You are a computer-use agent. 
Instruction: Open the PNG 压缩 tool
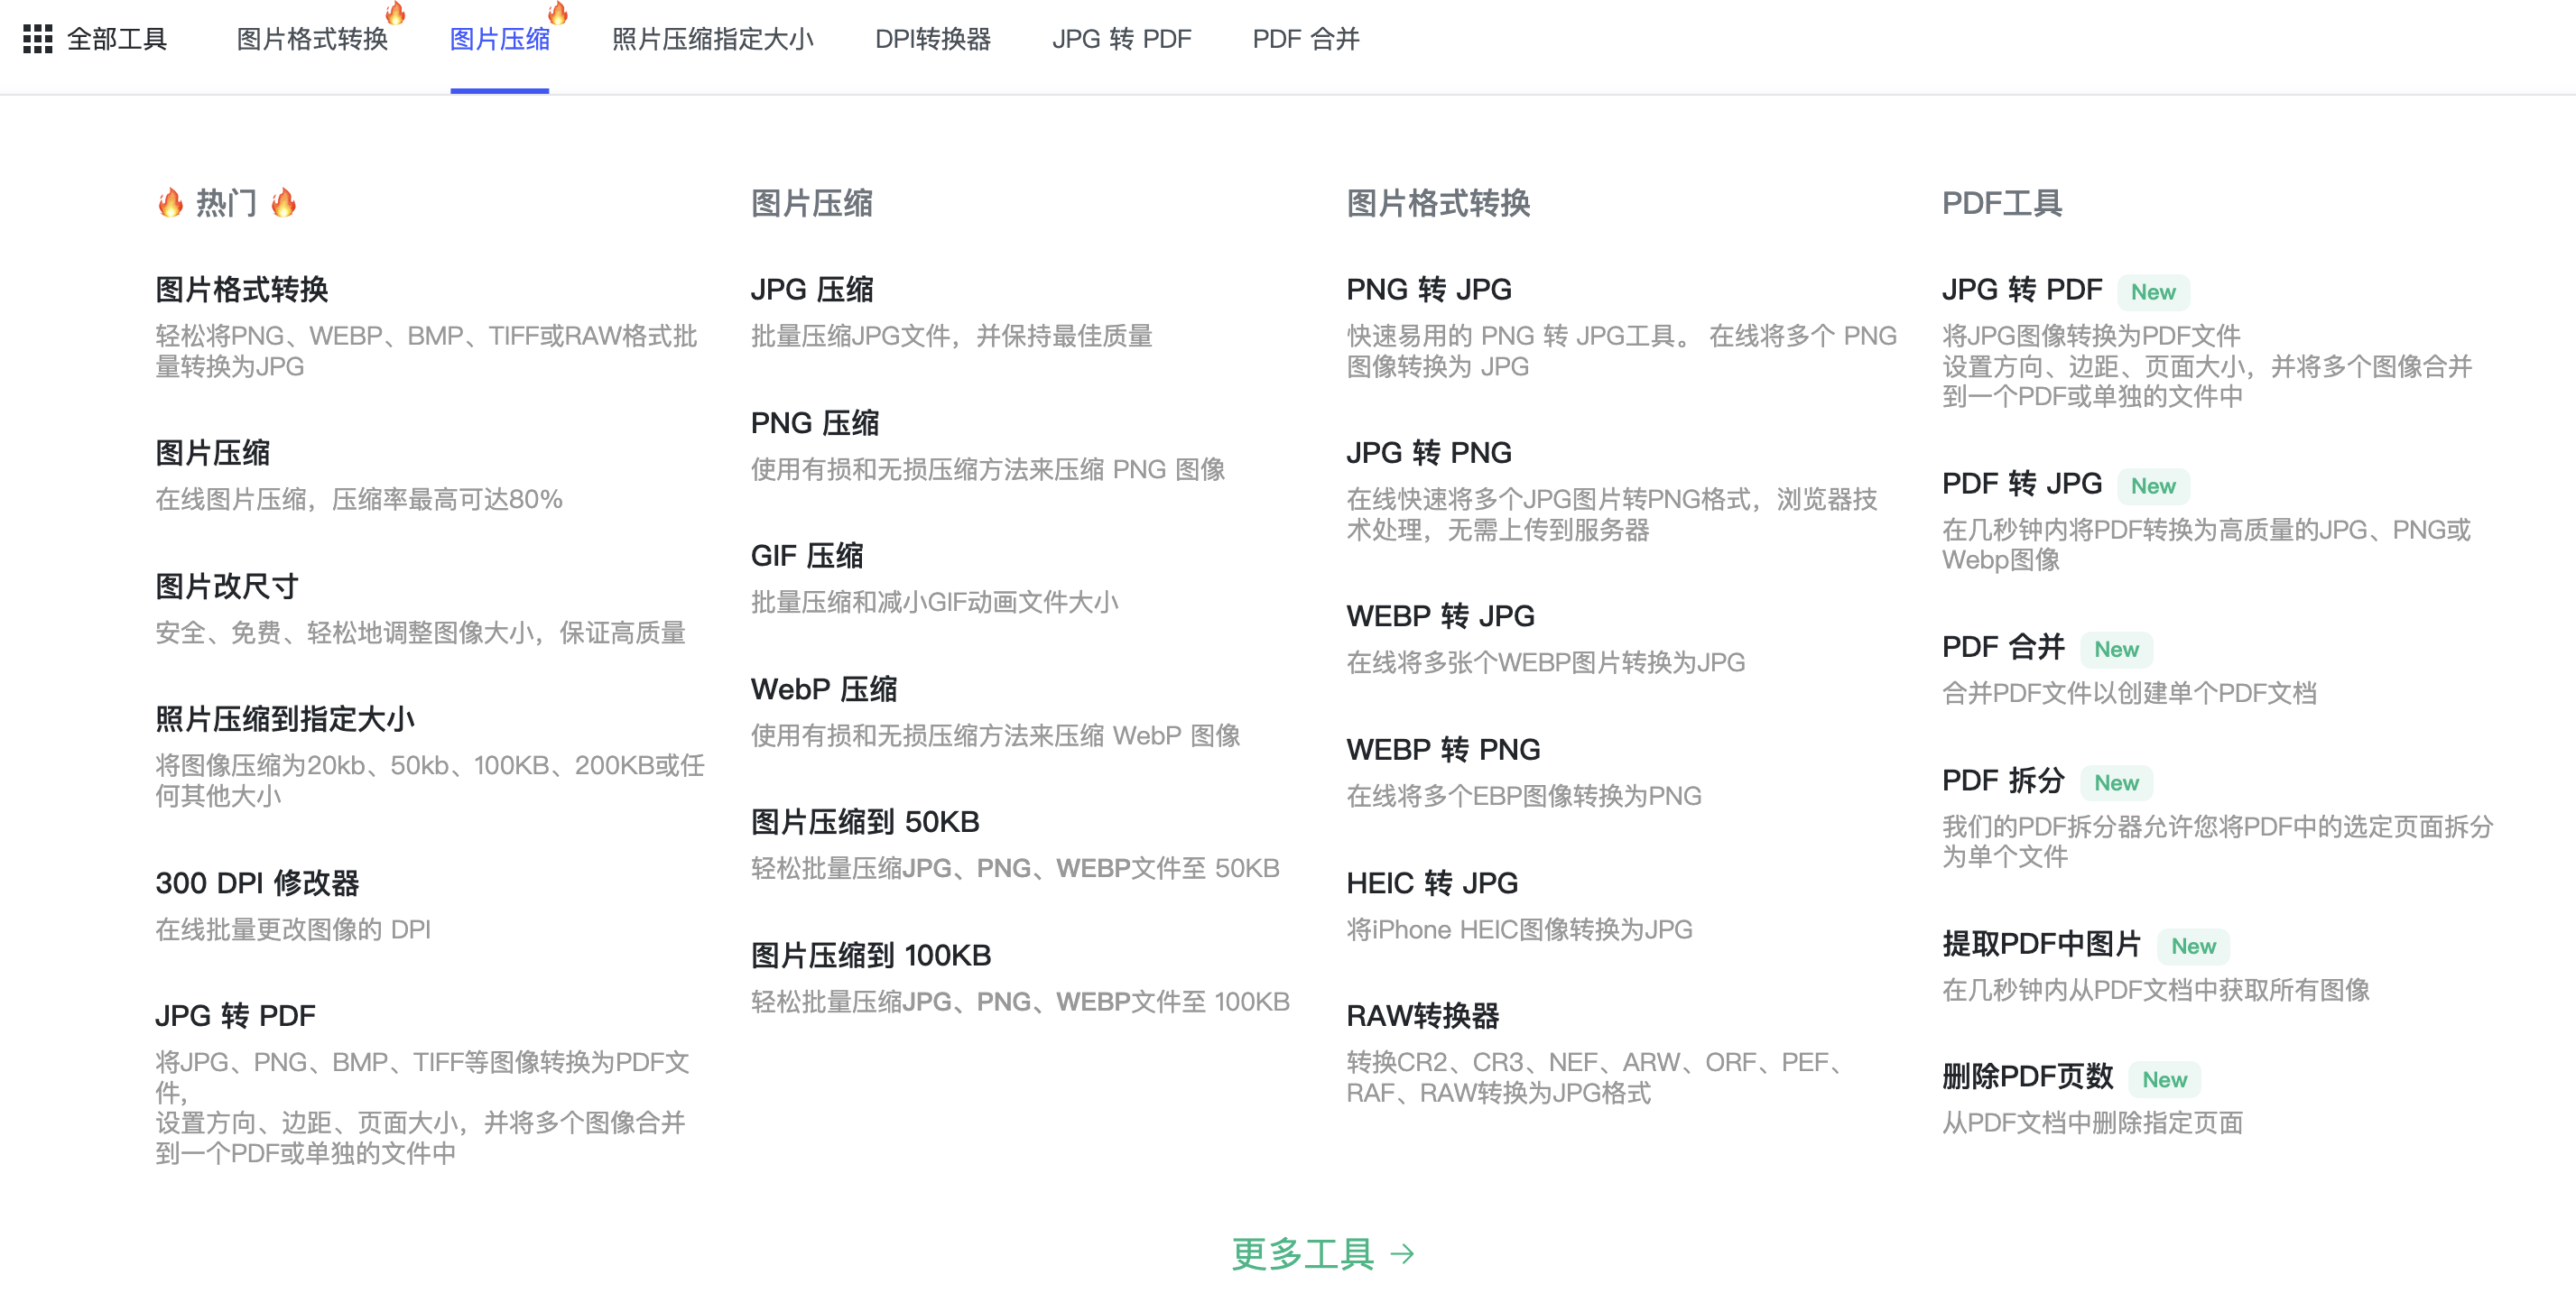(x=815, y=423)
